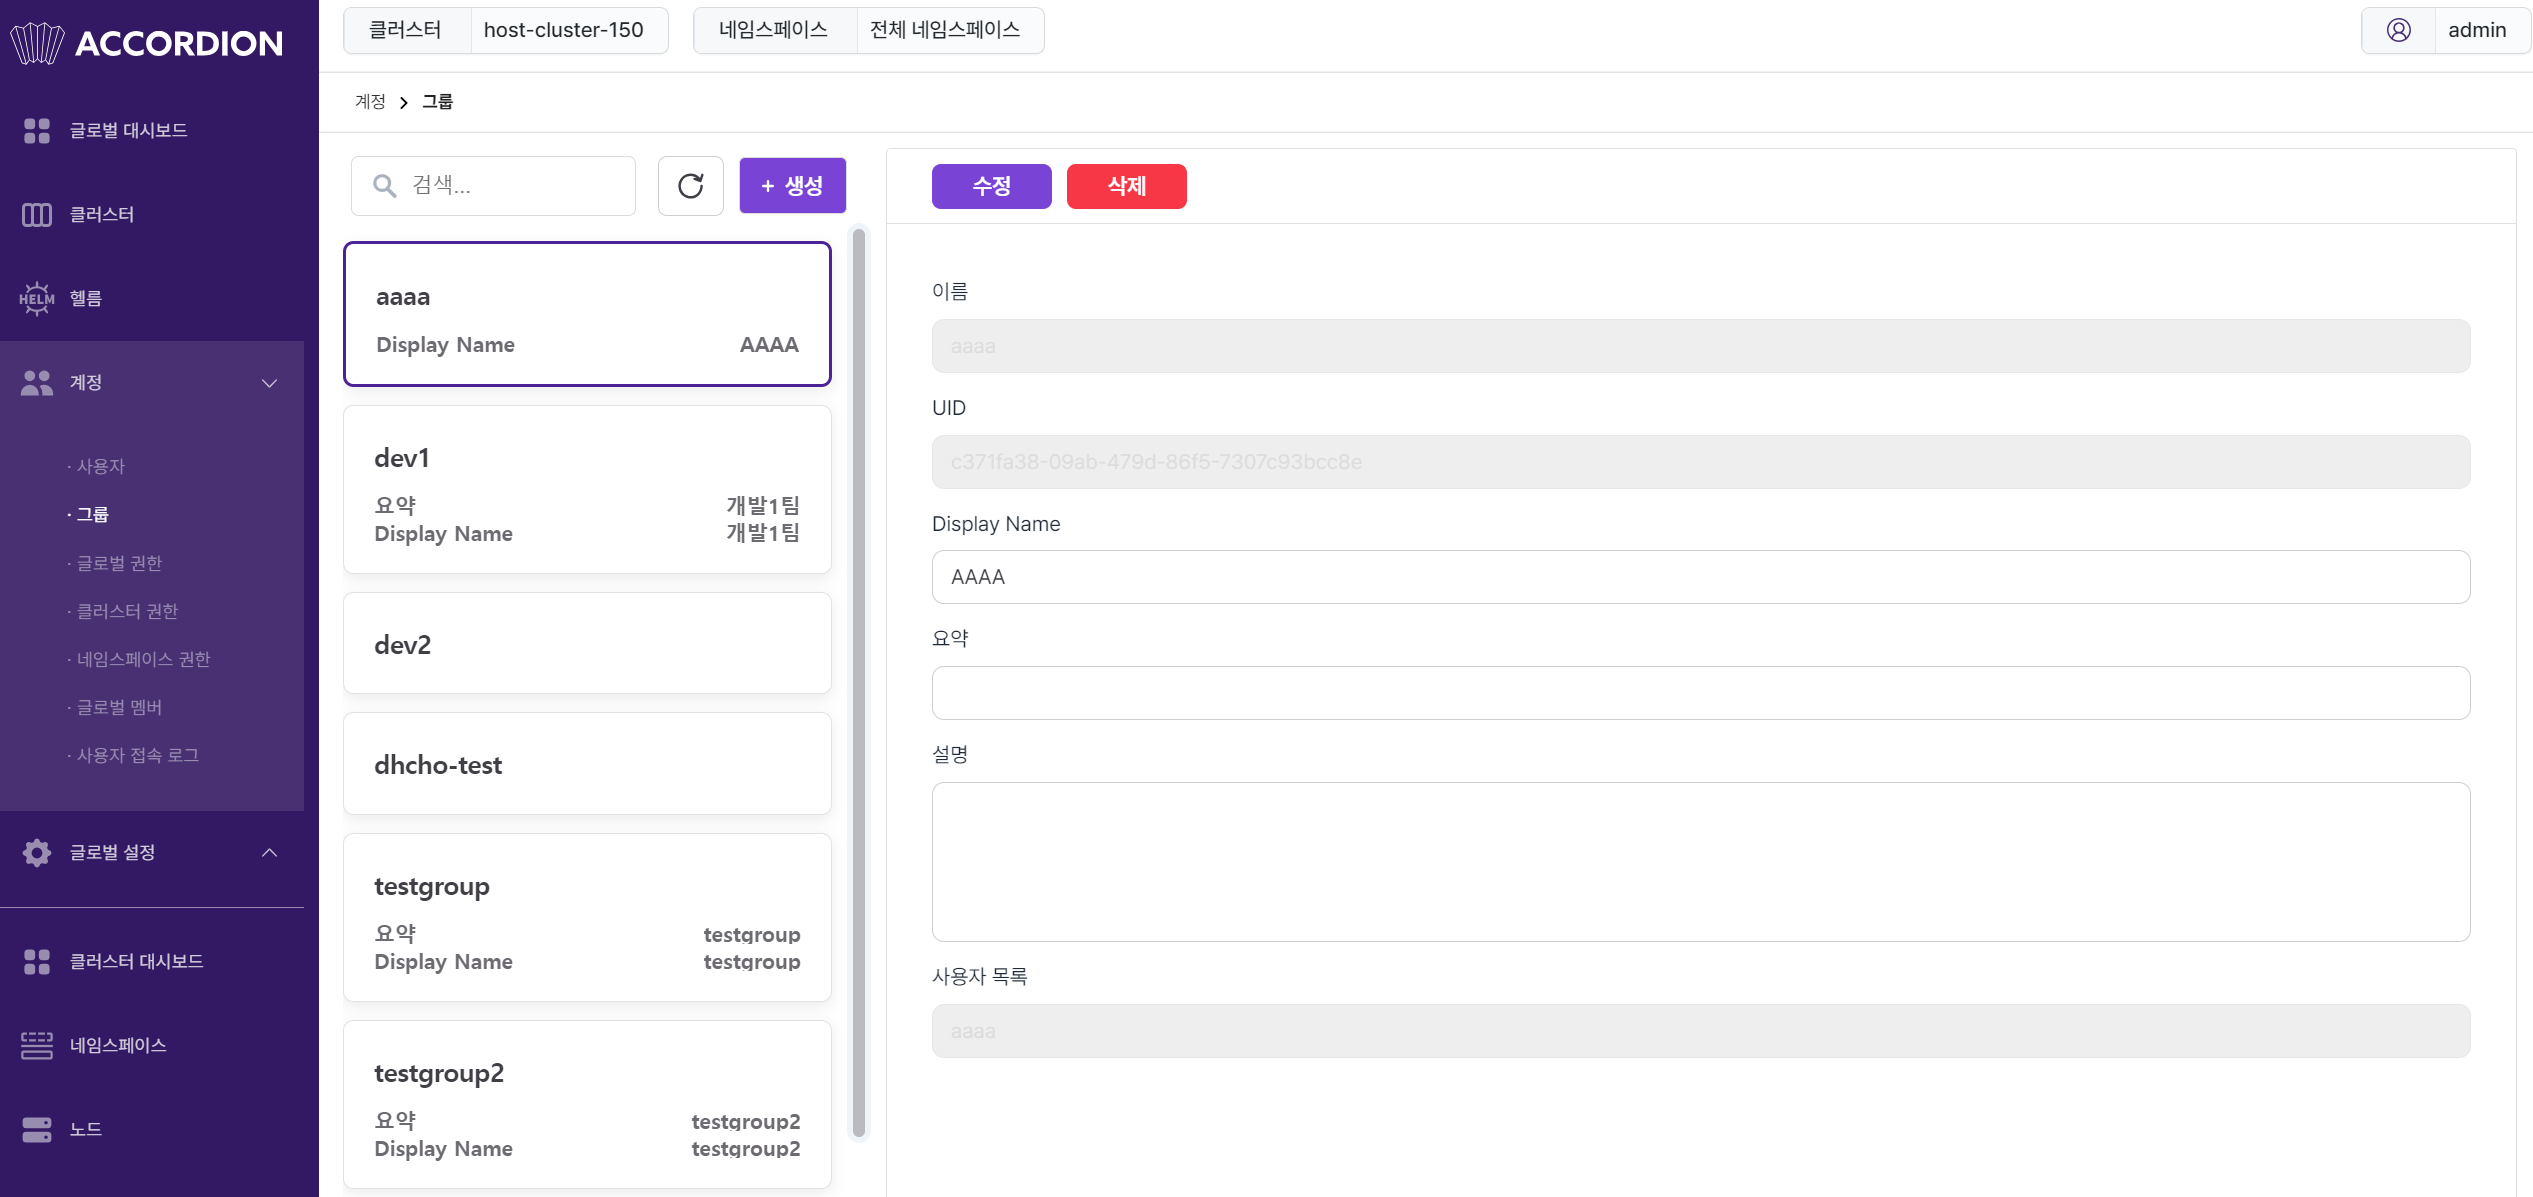Open the global dashboard grid icon

(x=37, y=131)
